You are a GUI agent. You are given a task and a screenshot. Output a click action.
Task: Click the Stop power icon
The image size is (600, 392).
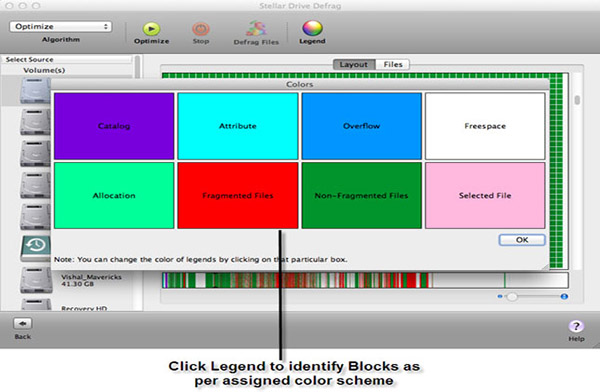[x=201, y=29]
